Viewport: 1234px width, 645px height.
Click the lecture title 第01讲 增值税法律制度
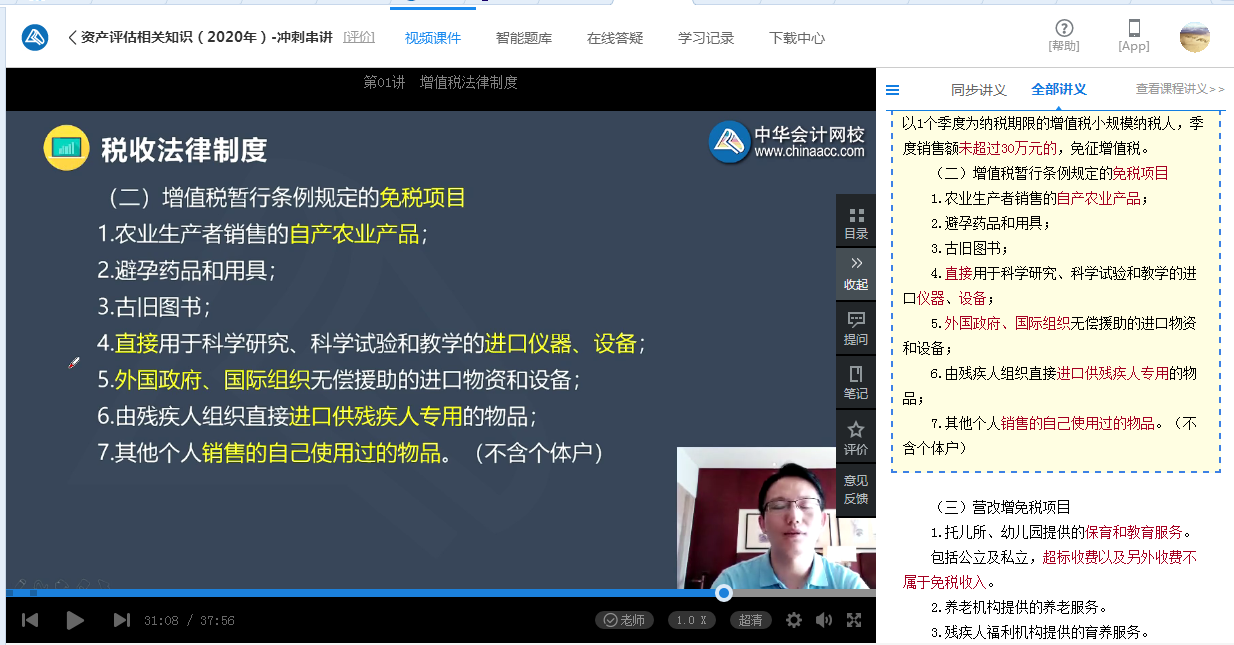coord(440,82)
